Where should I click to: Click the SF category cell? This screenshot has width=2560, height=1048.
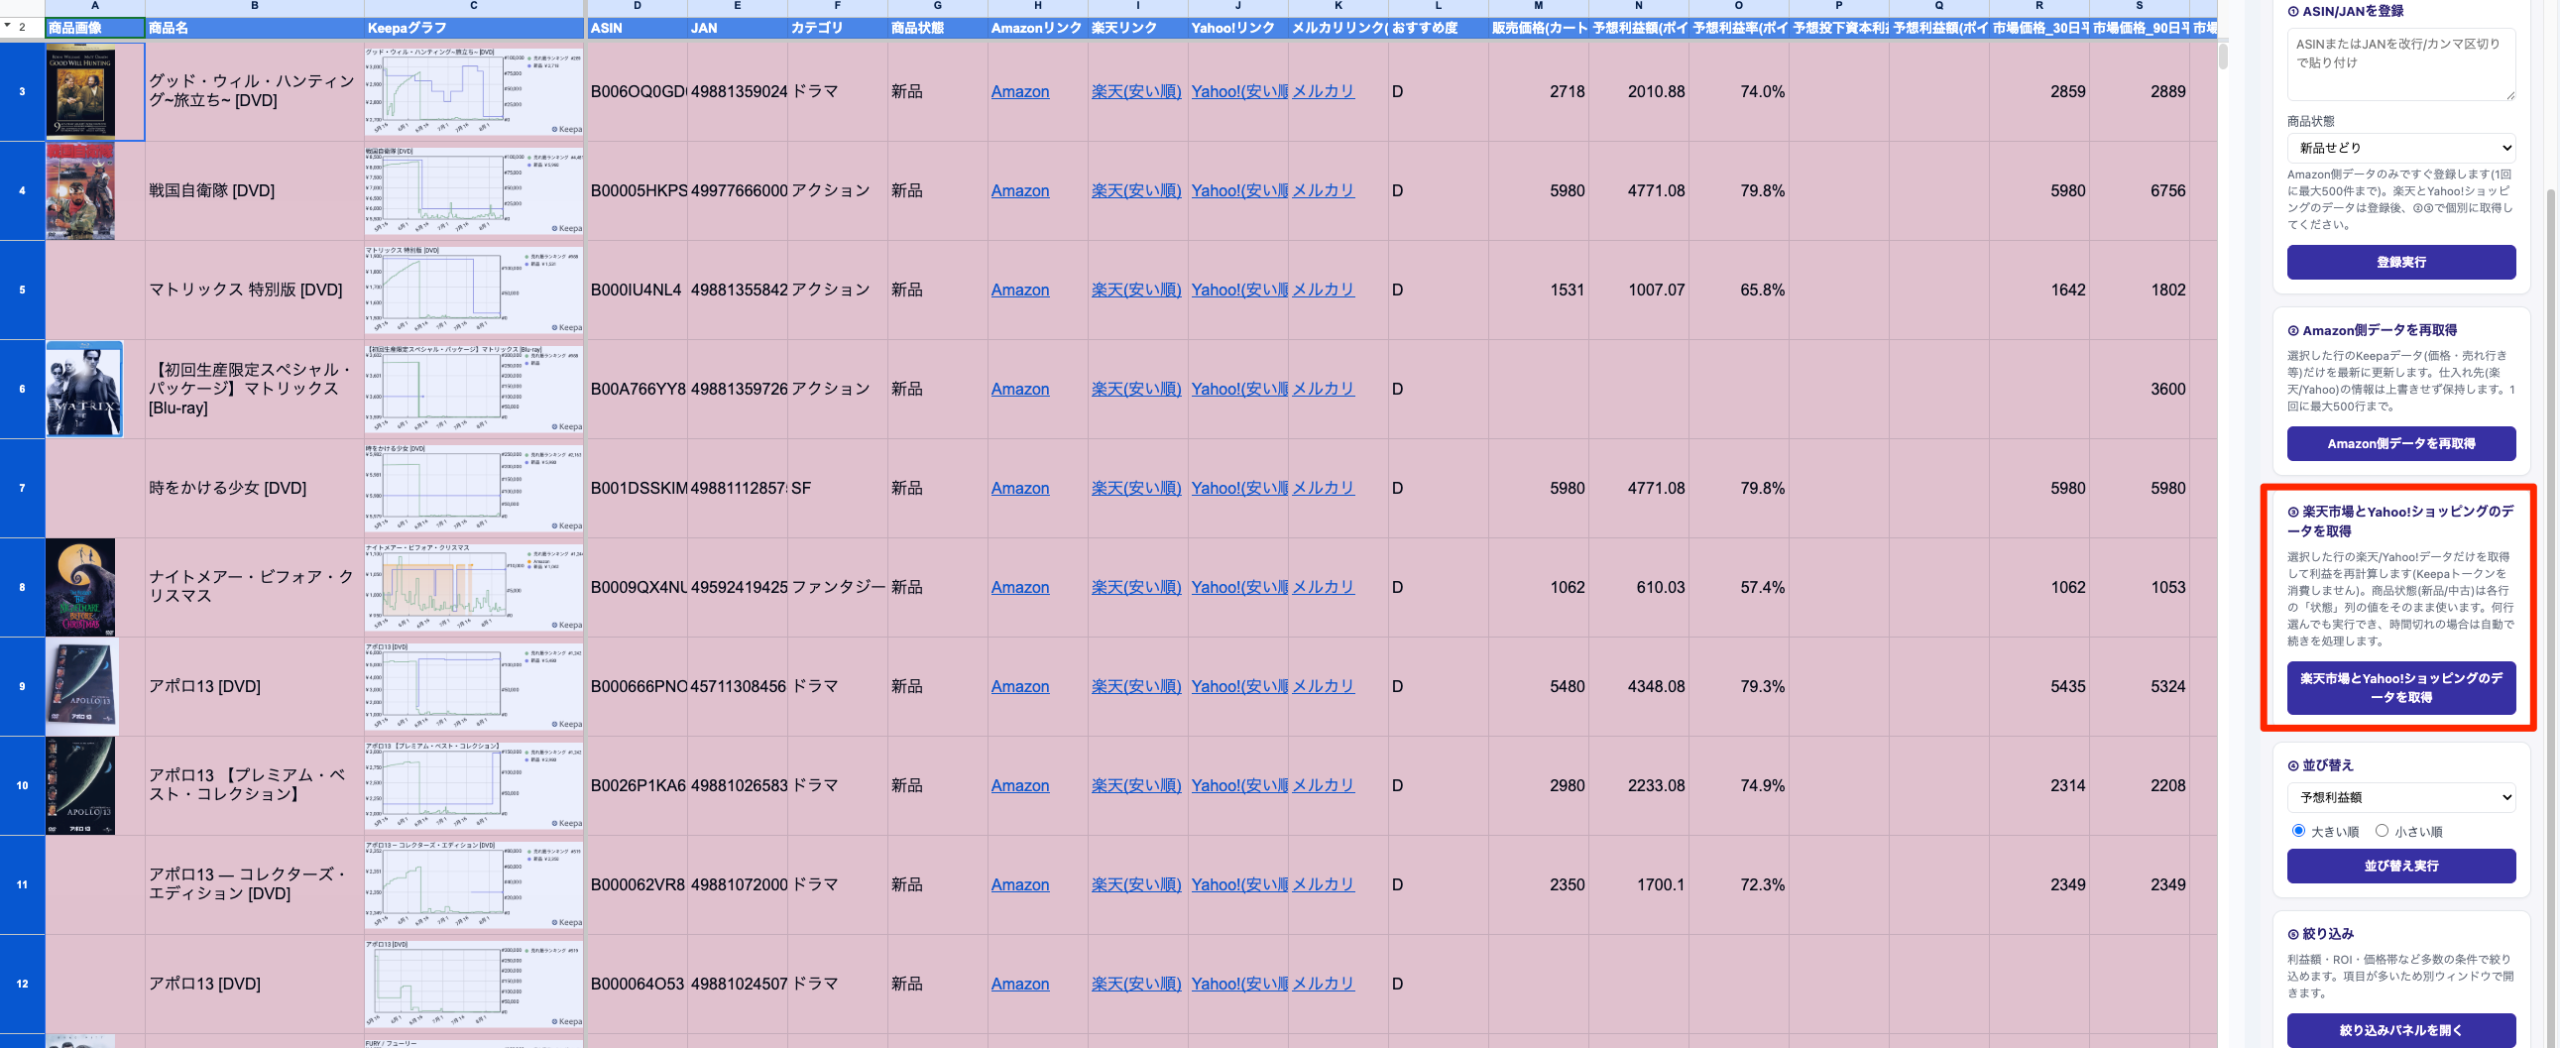pyautogui.click(x=837, y=488)
